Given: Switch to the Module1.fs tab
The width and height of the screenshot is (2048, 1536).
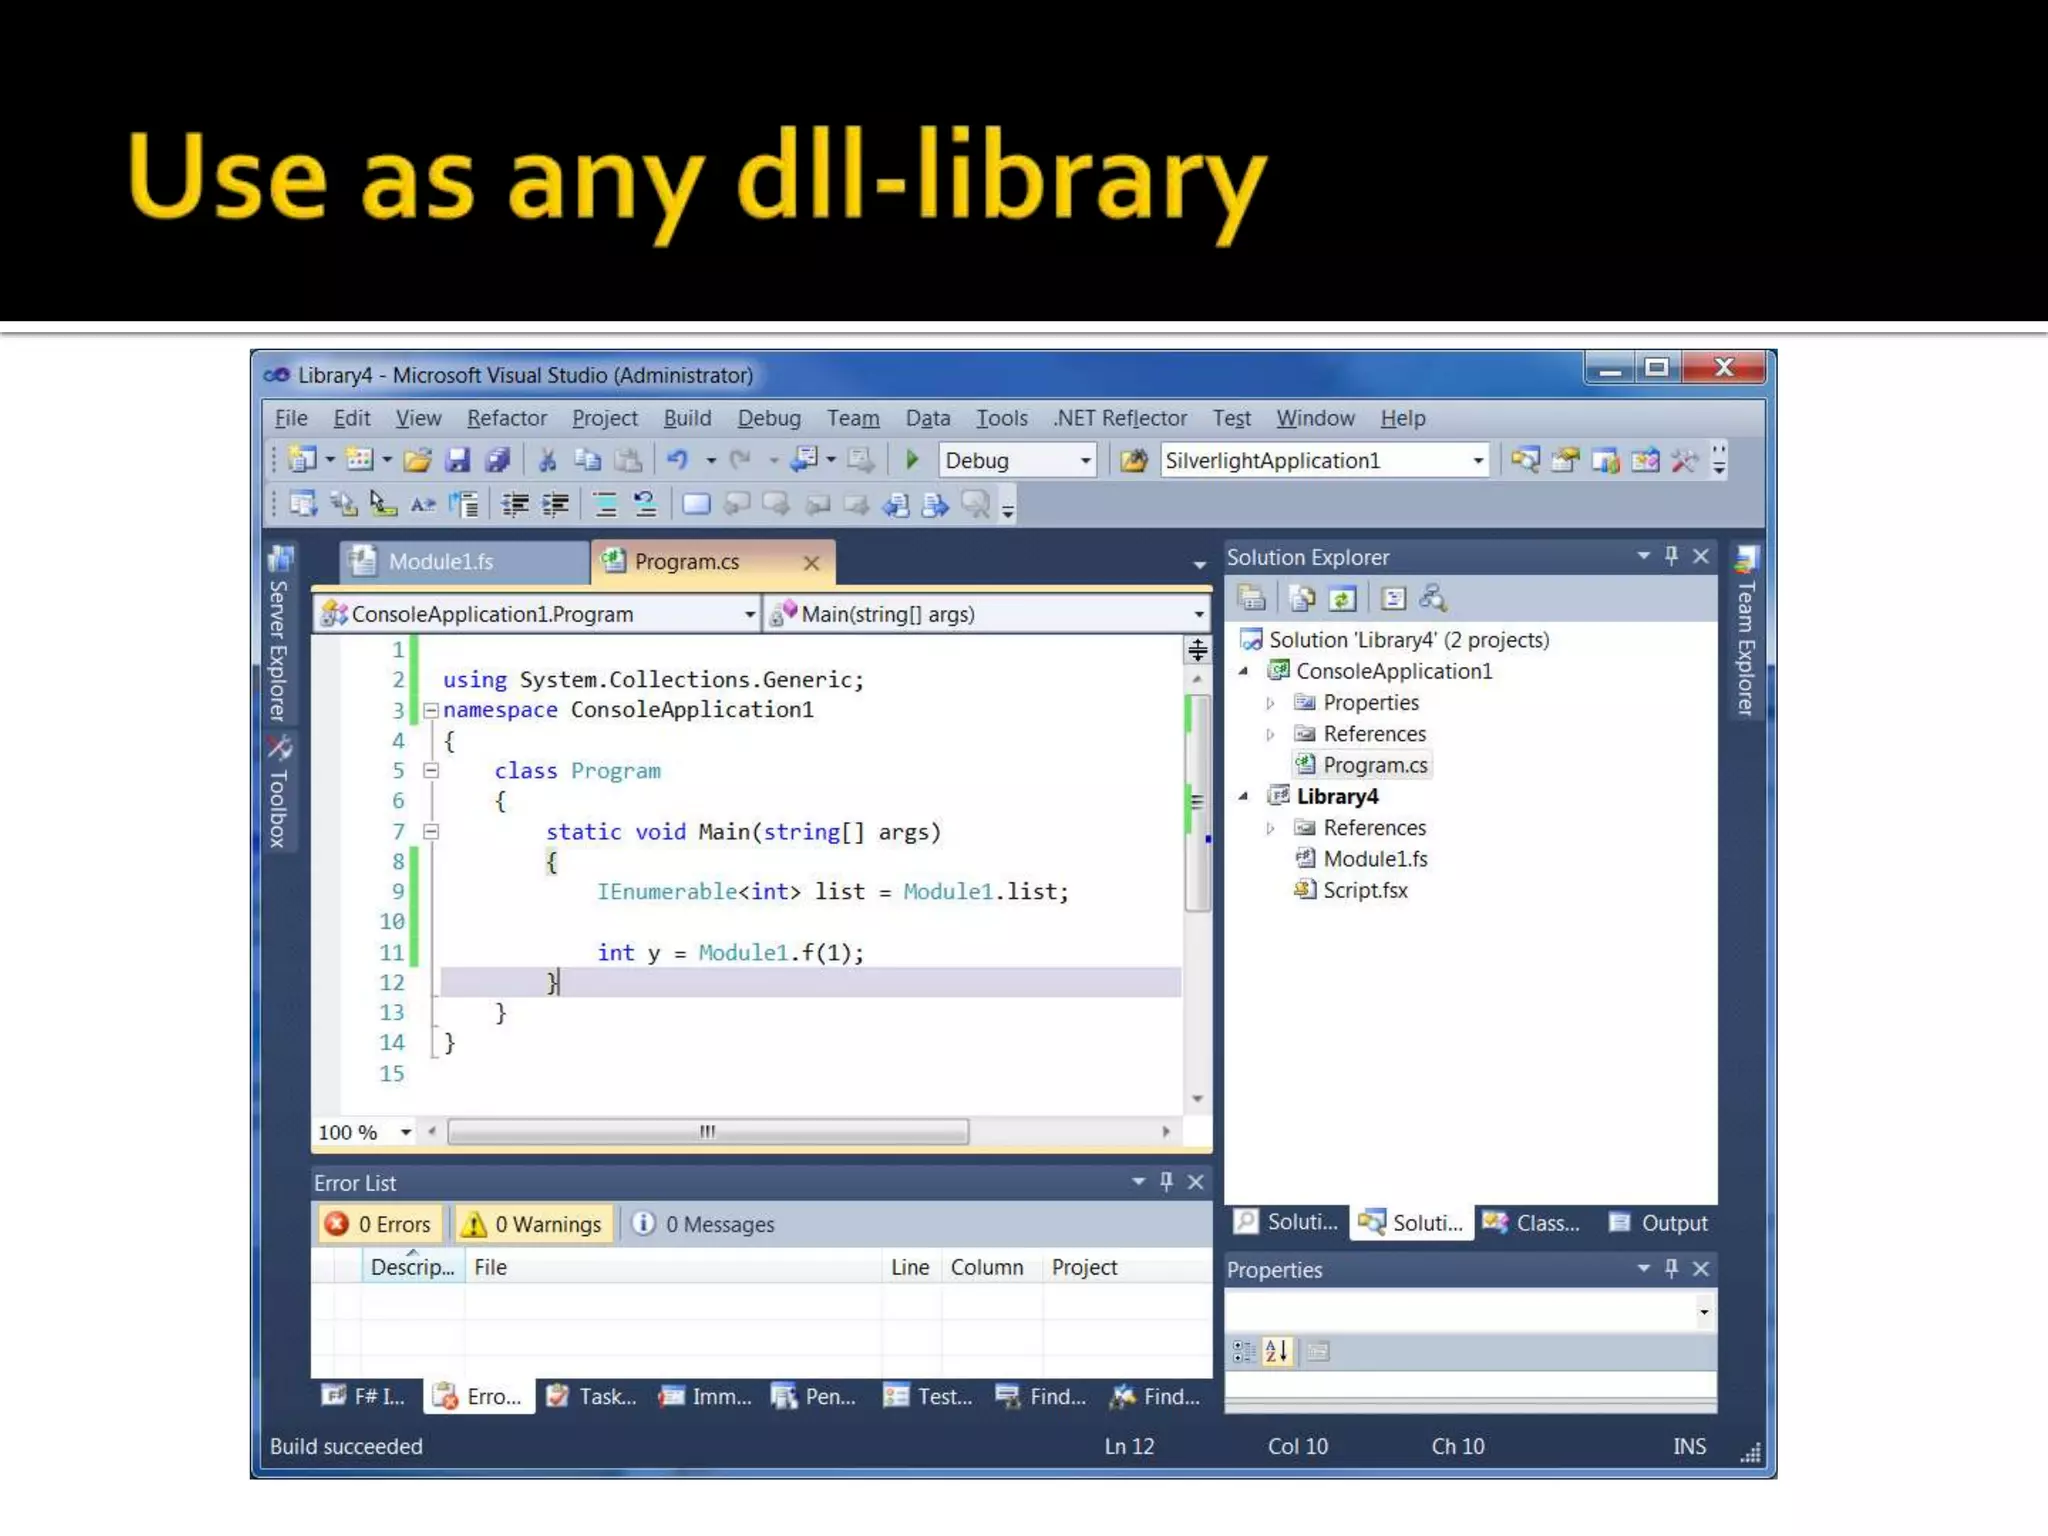Looking at the screenshot, I should click(464, 561).
